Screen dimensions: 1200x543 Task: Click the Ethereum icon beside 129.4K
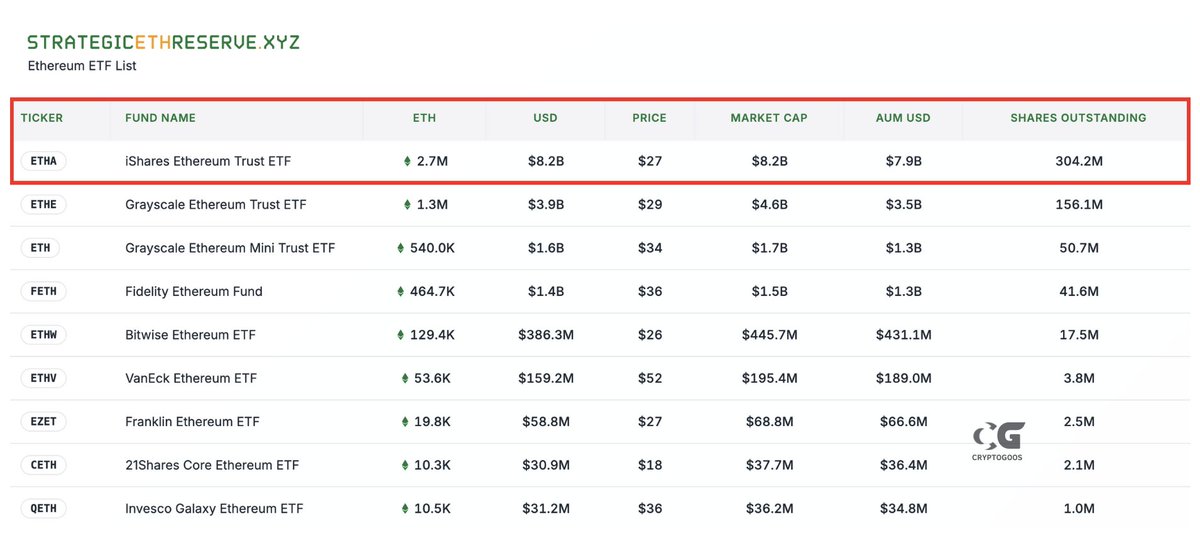[x=401, y=334]
